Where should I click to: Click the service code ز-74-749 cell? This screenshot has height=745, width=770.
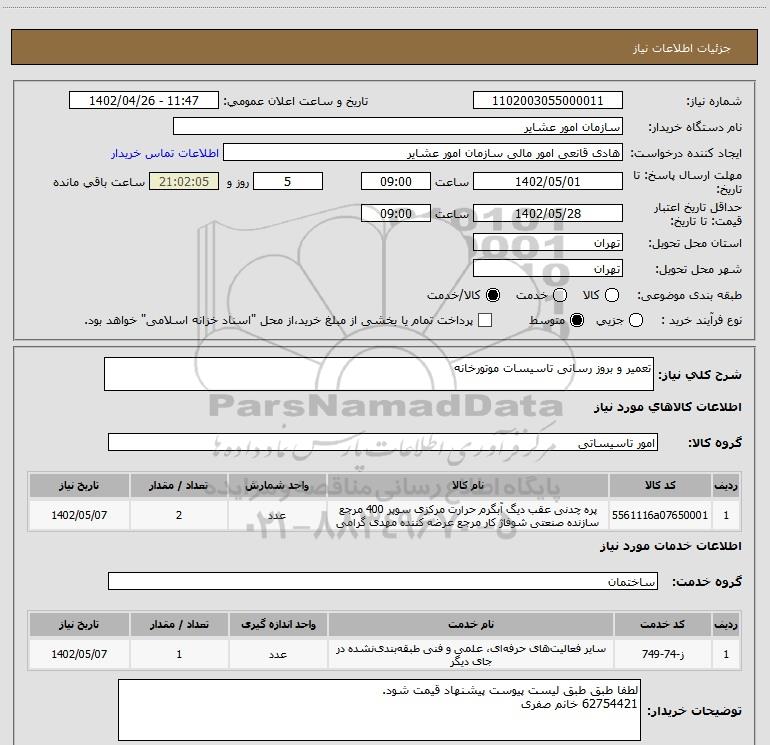coord(662,654)
